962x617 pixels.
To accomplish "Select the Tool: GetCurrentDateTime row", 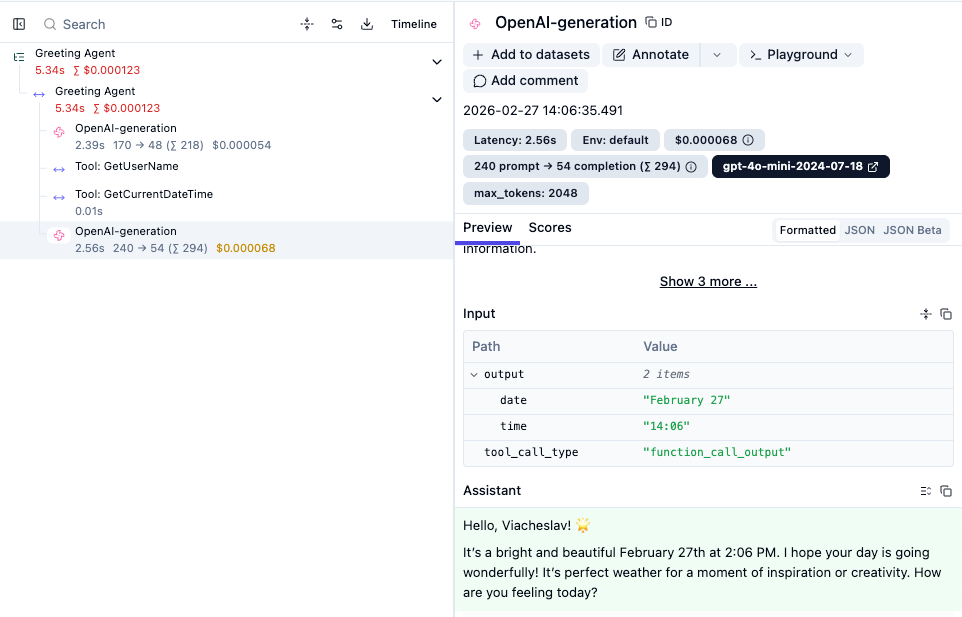I will click(227, 202).
